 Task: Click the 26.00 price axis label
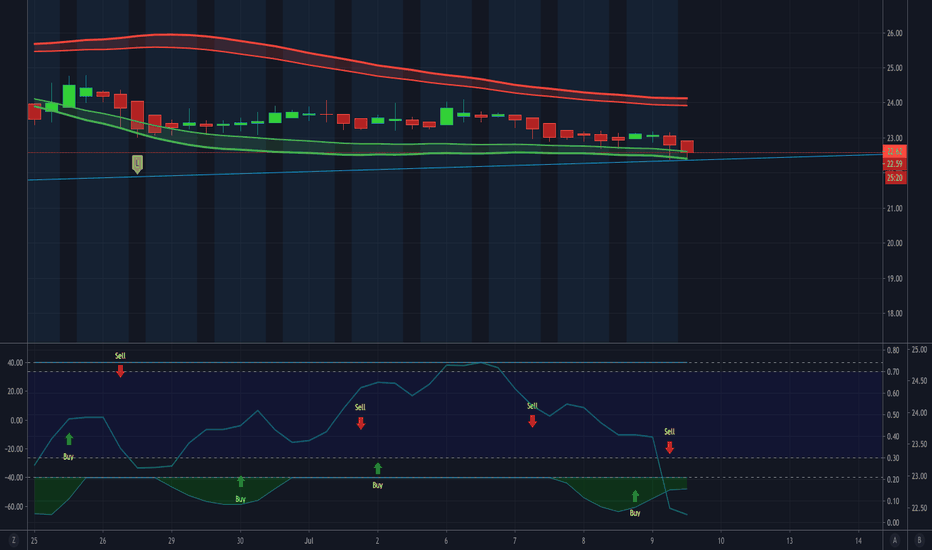pyautogui.click(x=895, y=33)
